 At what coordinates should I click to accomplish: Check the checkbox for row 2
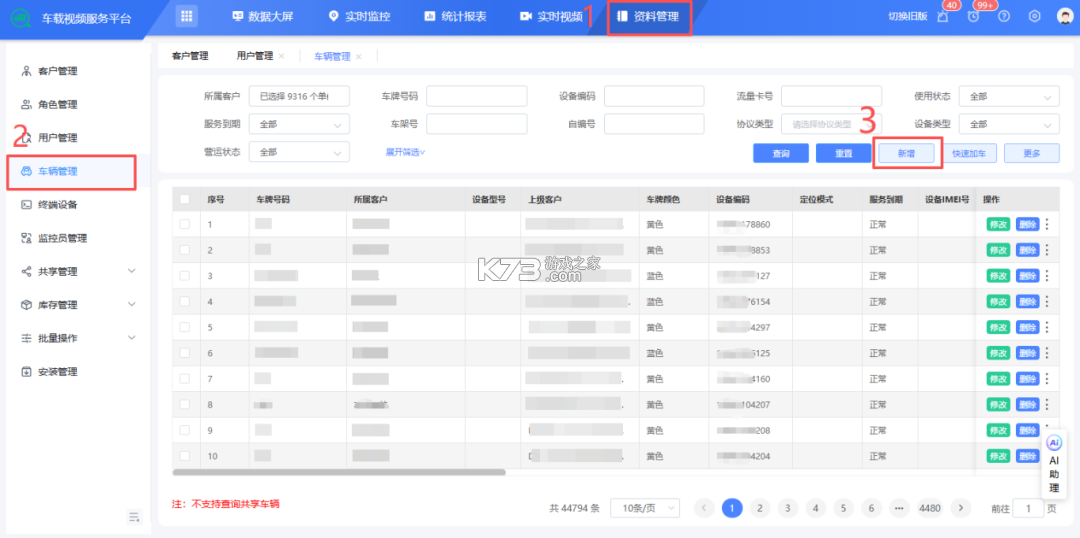click(x=185, y=249)
